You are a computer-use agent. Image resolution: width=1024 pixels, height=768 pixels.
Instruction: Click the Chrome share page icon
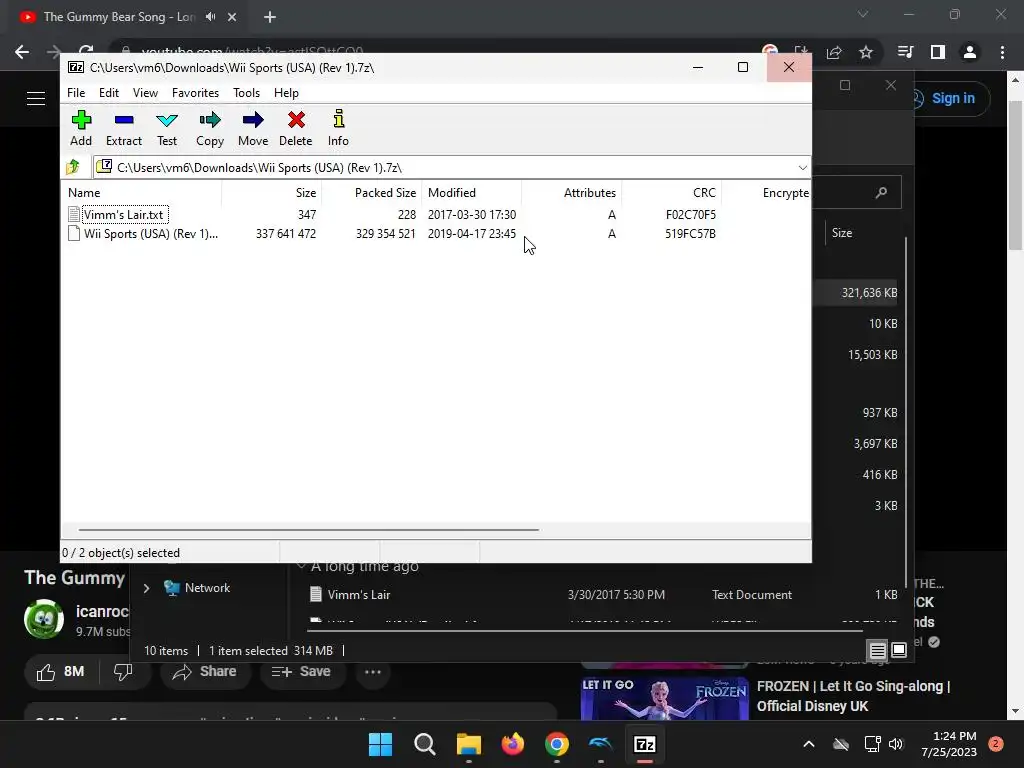pos(834,52)
